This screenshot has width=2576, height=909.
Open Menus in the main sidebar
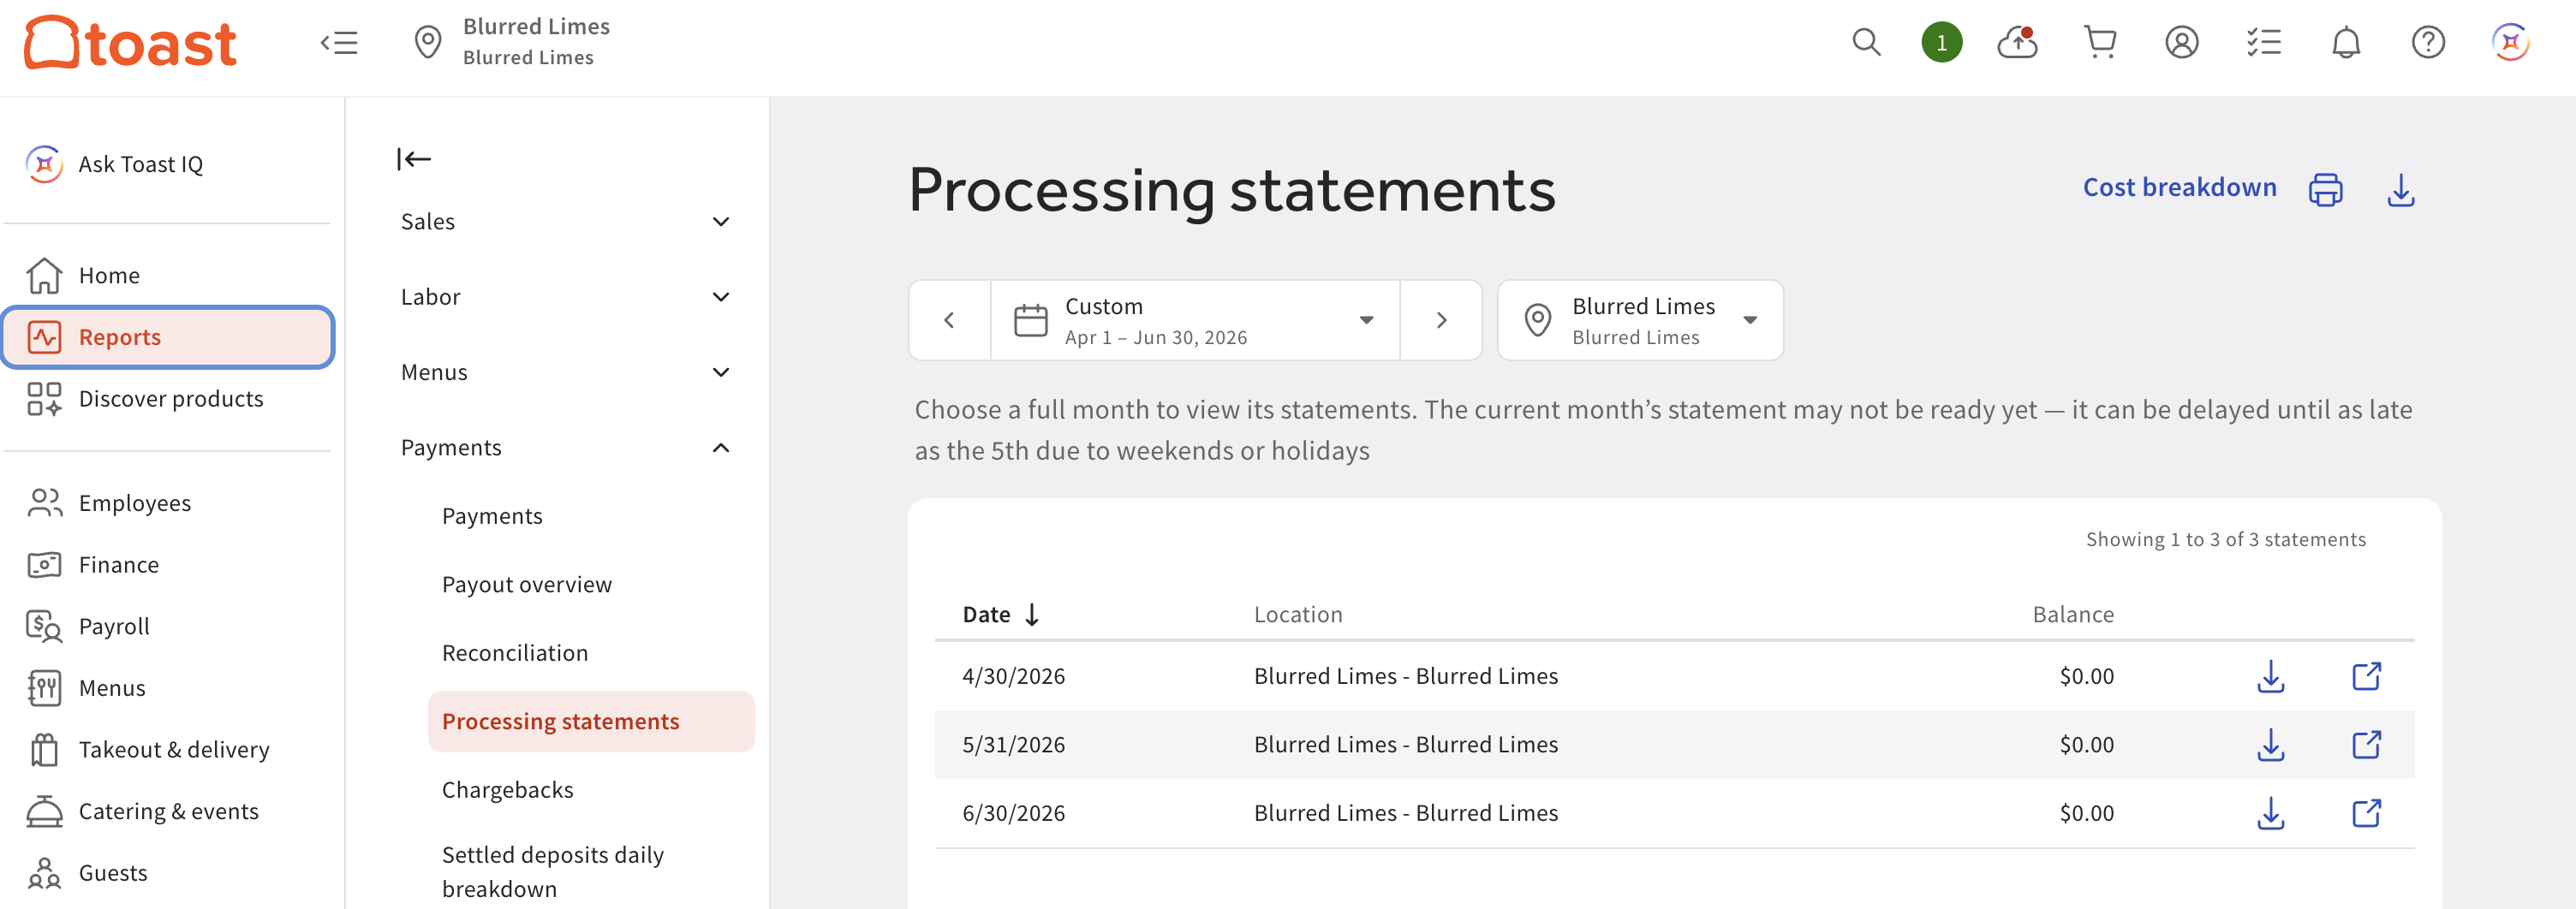point(168,688)
